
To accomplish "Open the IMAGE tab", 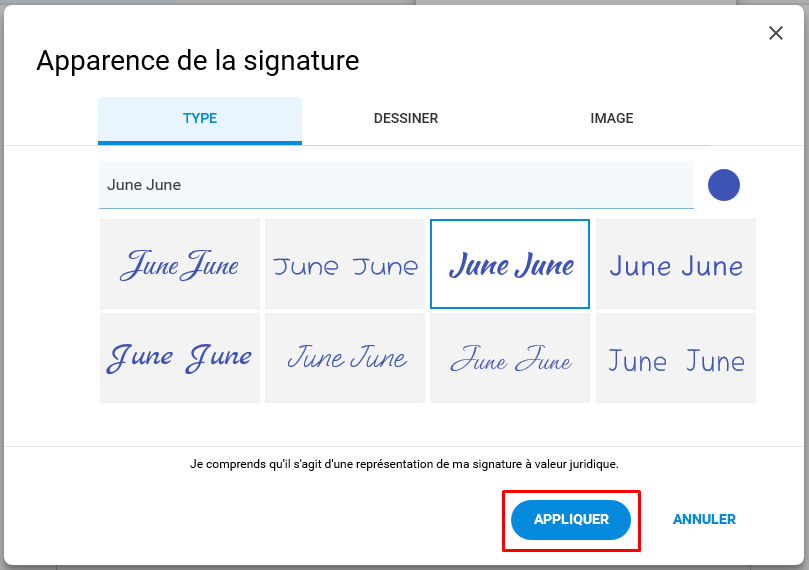I will (611, 118).
